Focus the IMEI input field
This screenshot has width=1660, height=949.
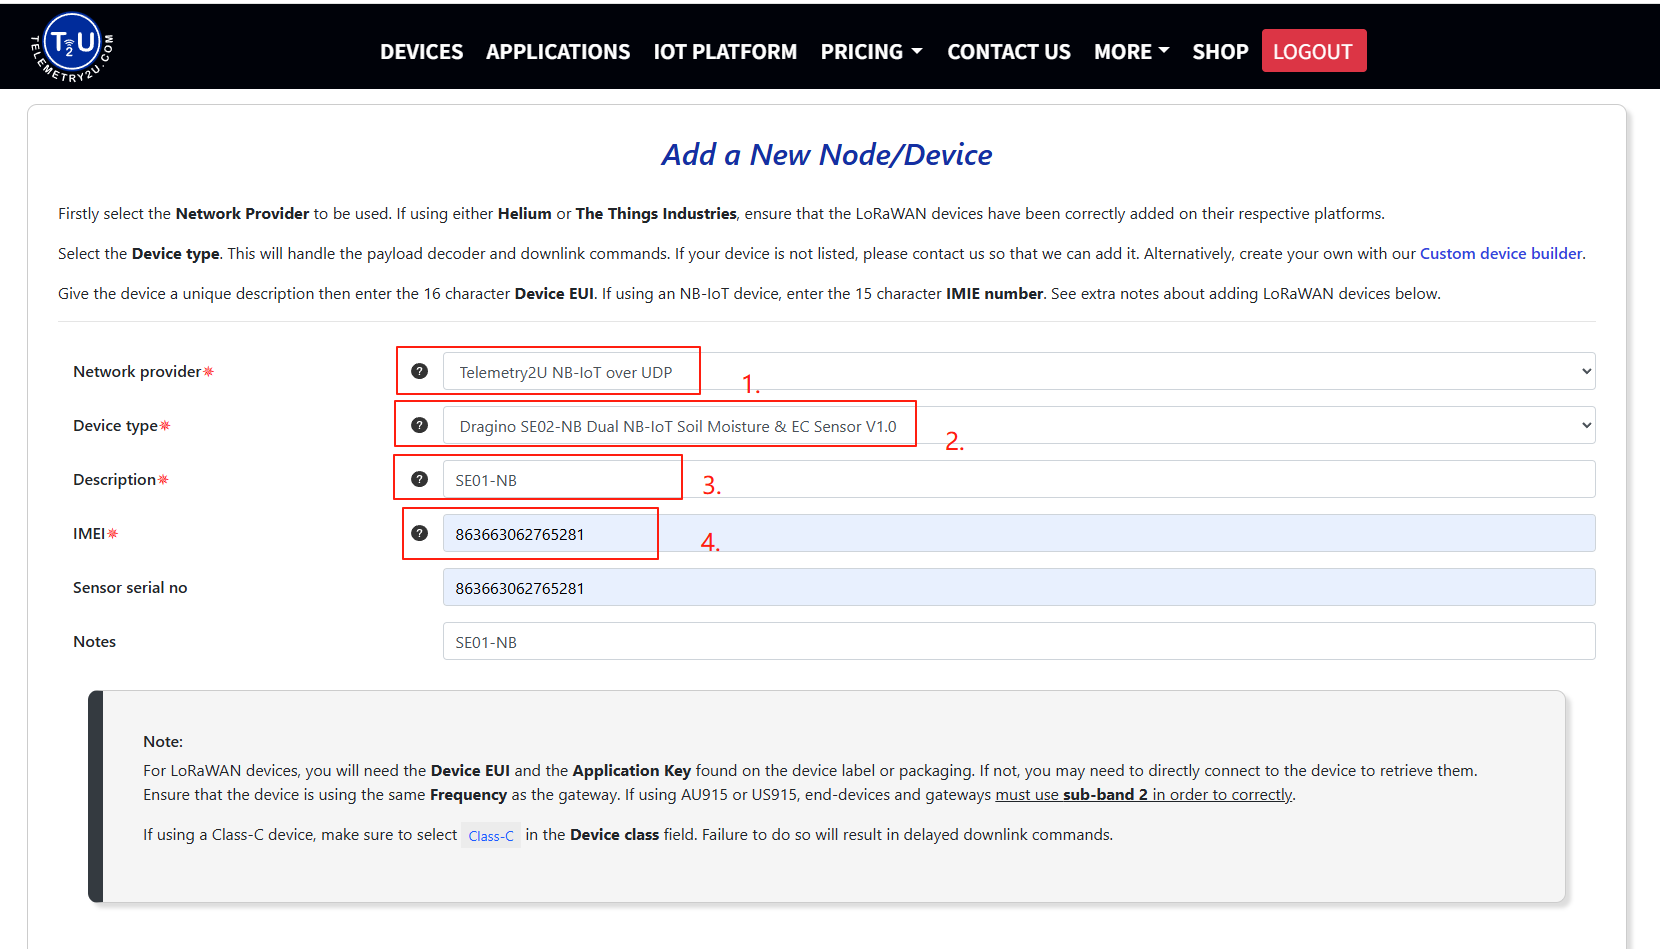[1019, 533]
